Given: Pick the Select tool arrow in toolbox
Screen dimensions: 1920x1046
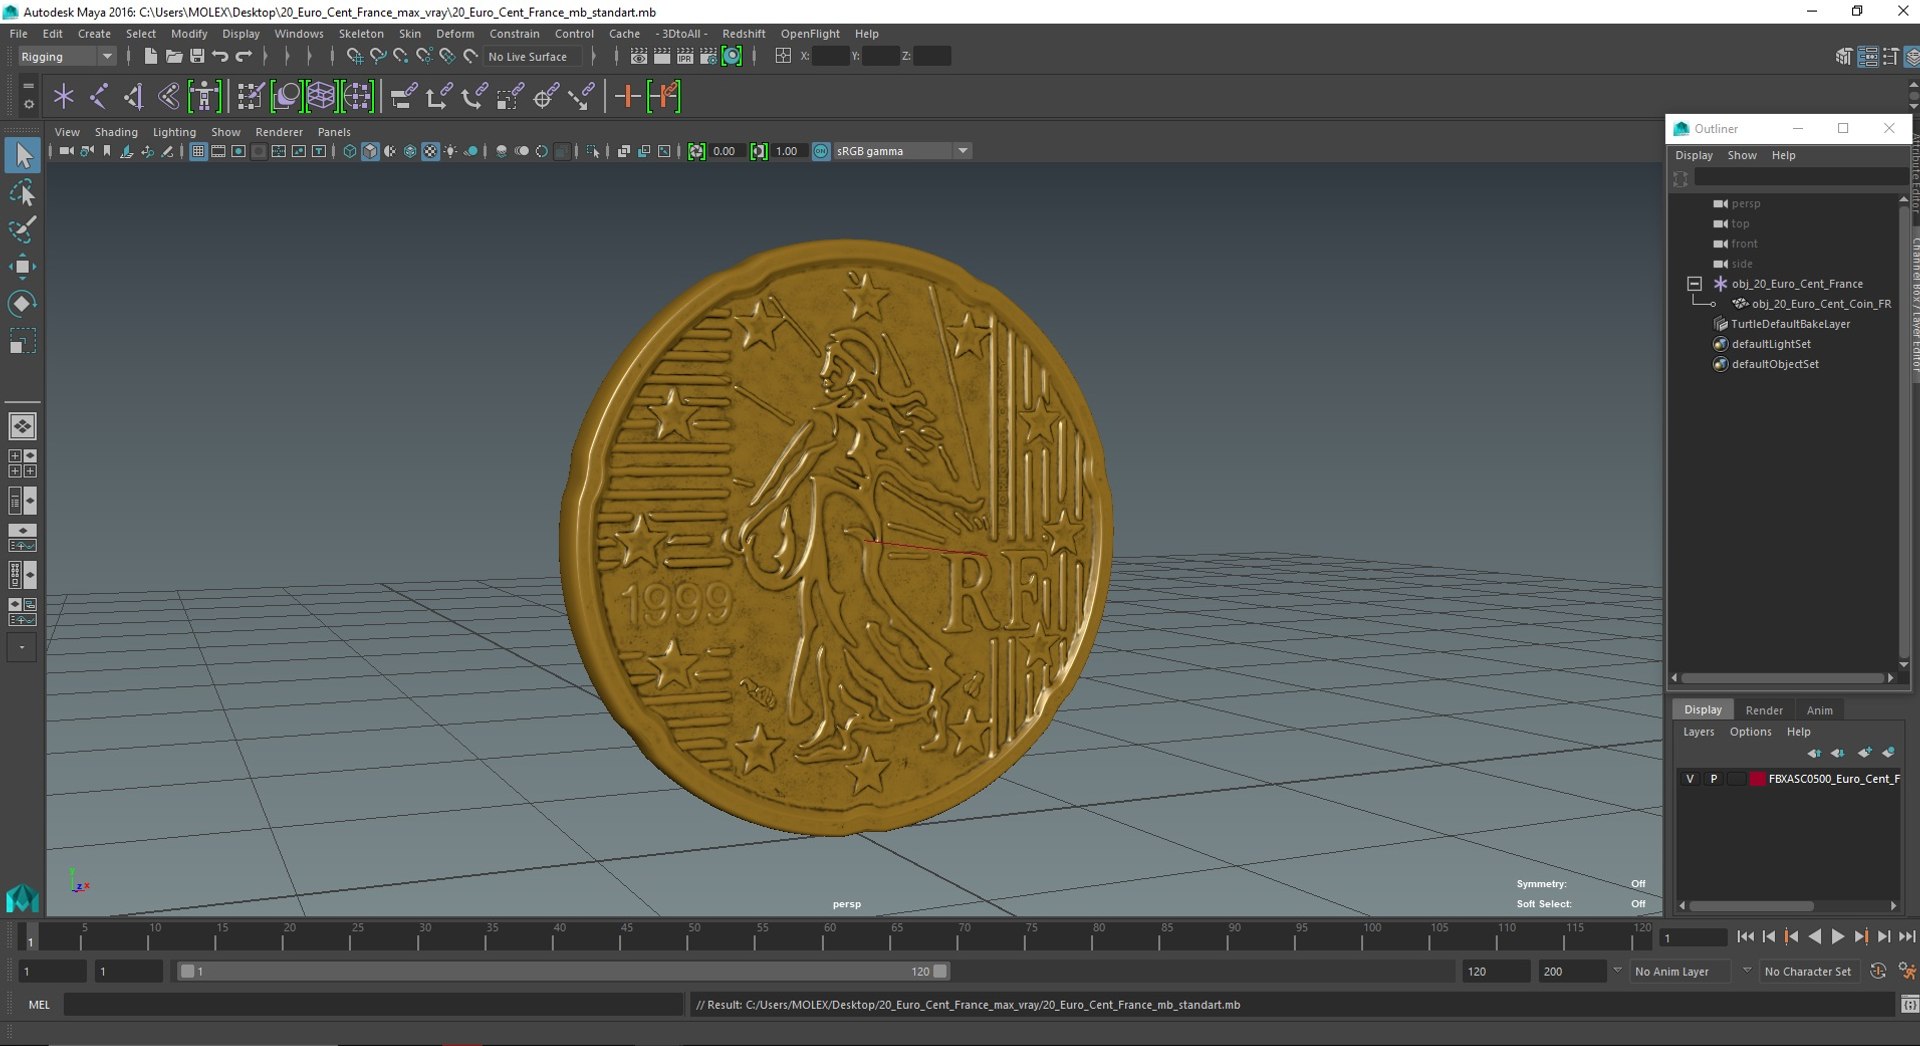Looking at the screenshot, I should pos(22,155).
